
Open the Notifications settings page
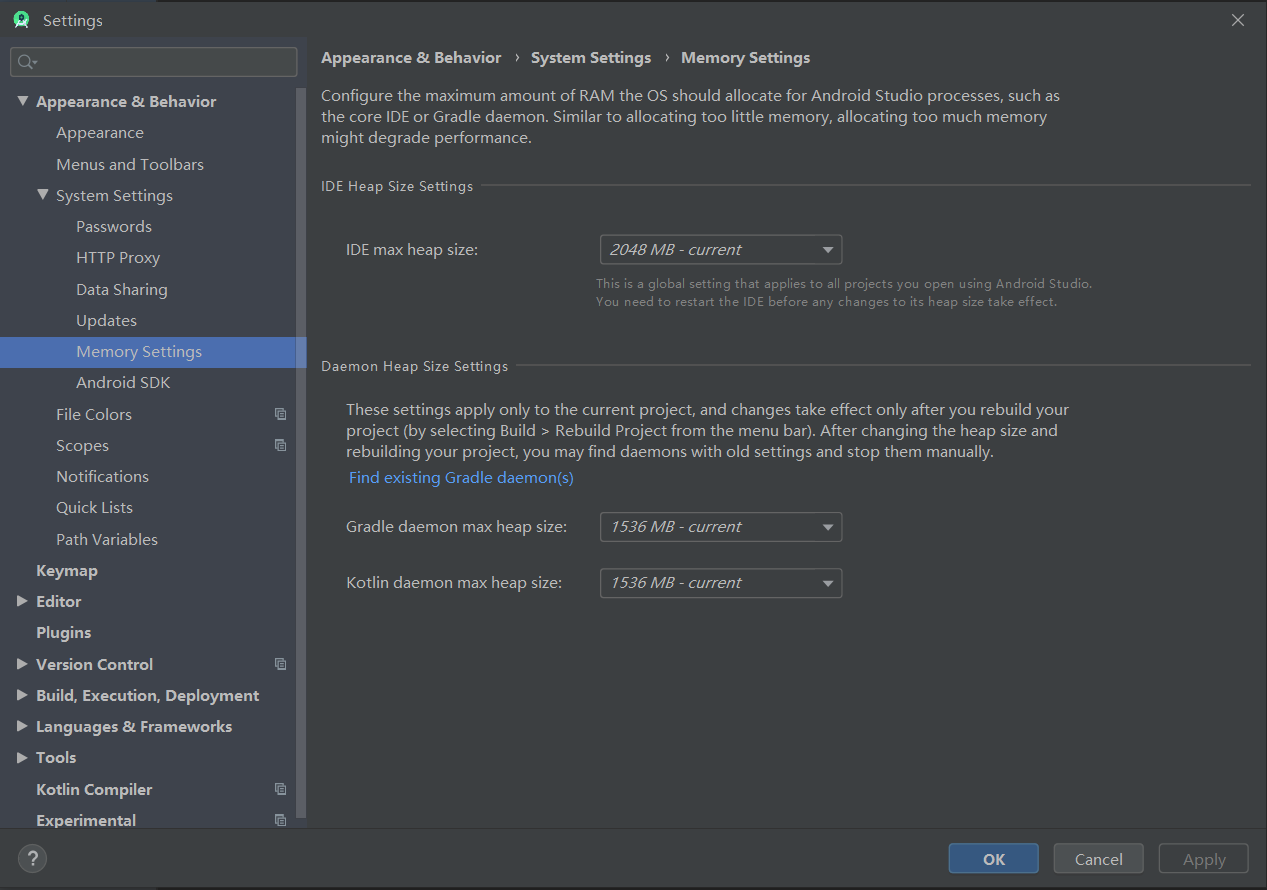point(102,476)
